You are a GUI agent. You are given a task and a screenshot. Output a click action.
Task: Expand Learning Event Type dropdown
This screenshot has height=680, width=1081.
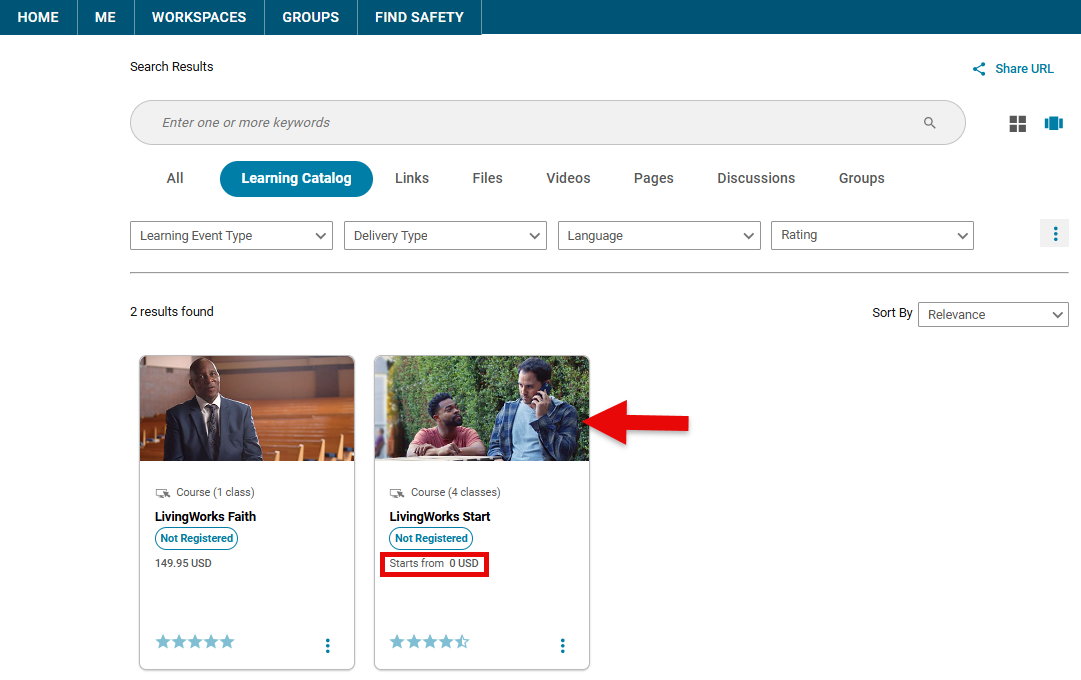pos(232,235)
